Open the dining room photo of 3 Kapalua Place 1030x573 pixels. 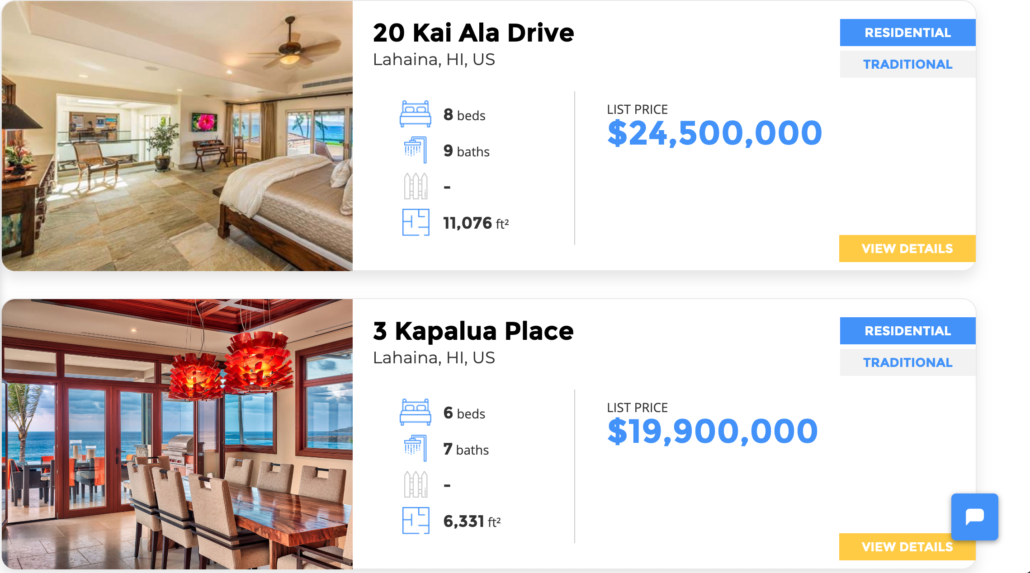[177, 434]
